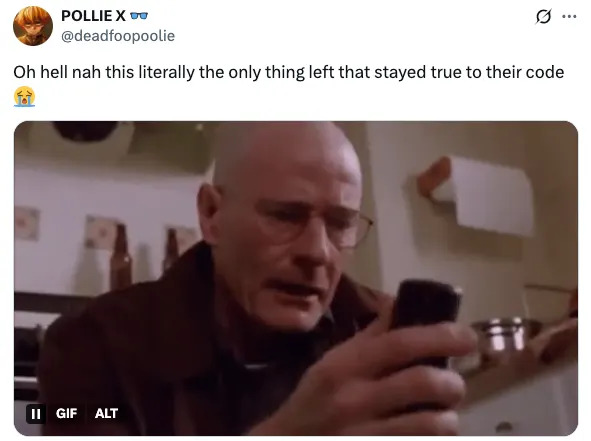This screenshot has width=591, height=441.
Task: Pause the playing GIF
Action: (x=36, y=413)
